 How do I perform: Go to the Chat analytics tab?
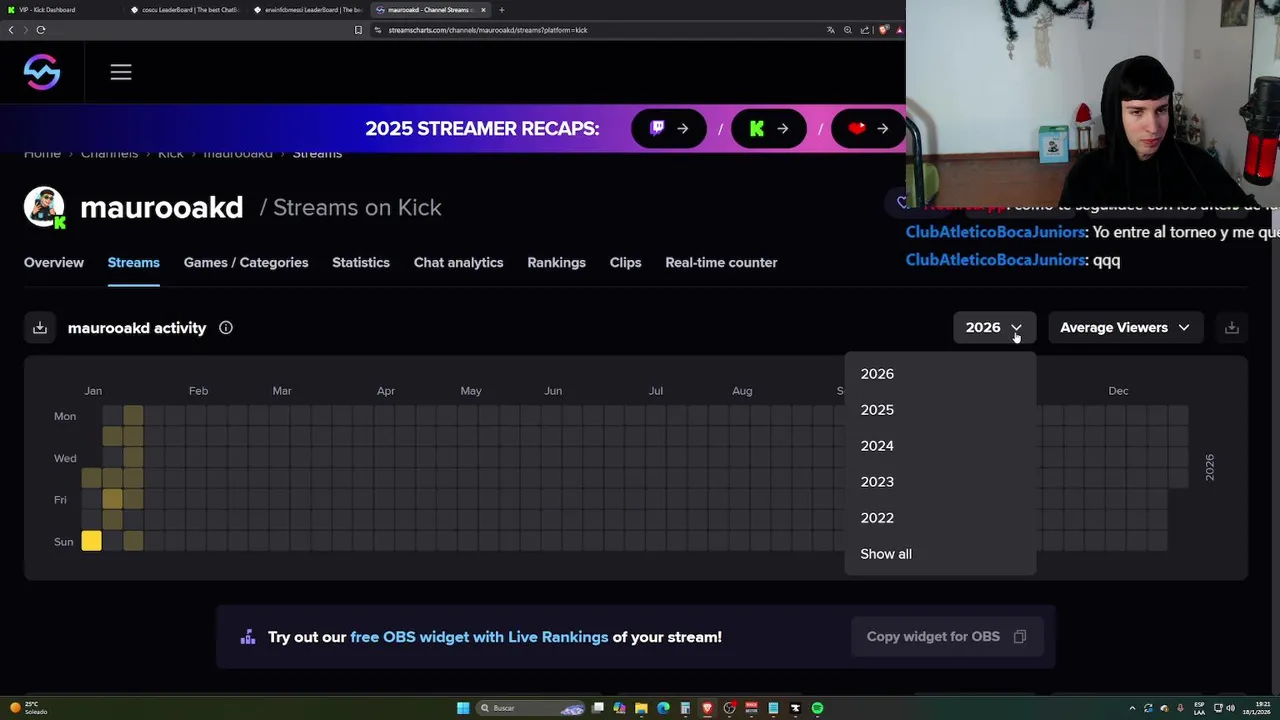459,262
